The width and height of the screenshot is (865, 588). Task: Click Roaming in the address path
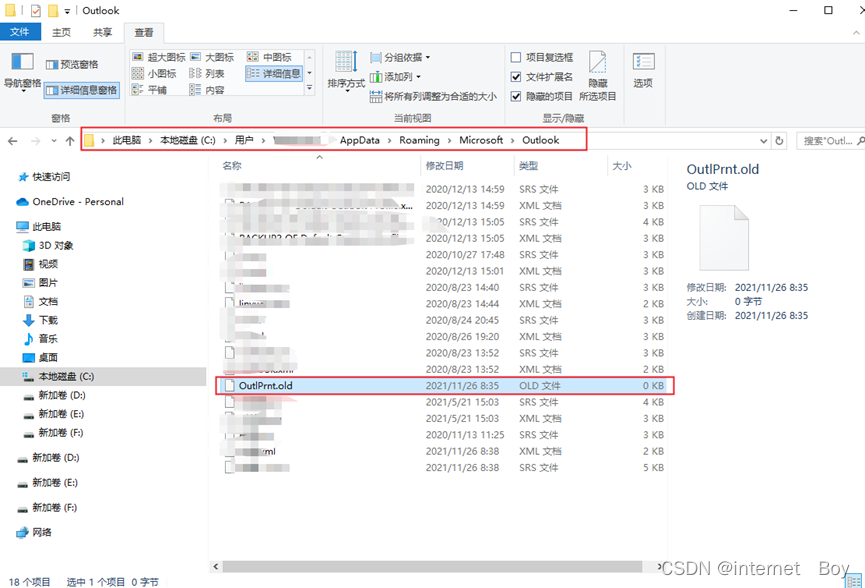point(419,140)
